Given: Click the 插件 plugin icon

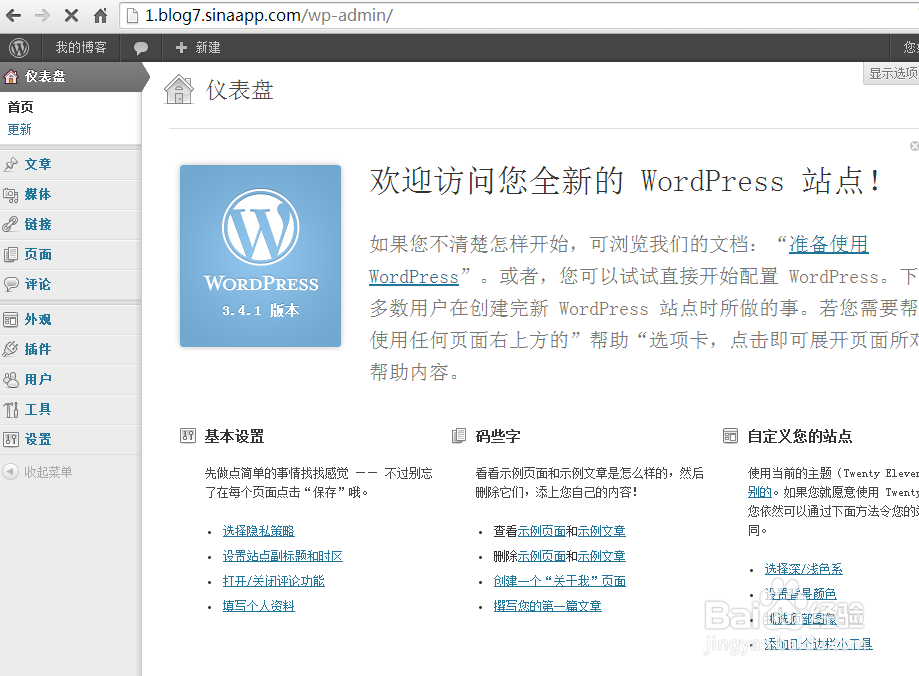Looking at the screenshot, I should point(11,349).
